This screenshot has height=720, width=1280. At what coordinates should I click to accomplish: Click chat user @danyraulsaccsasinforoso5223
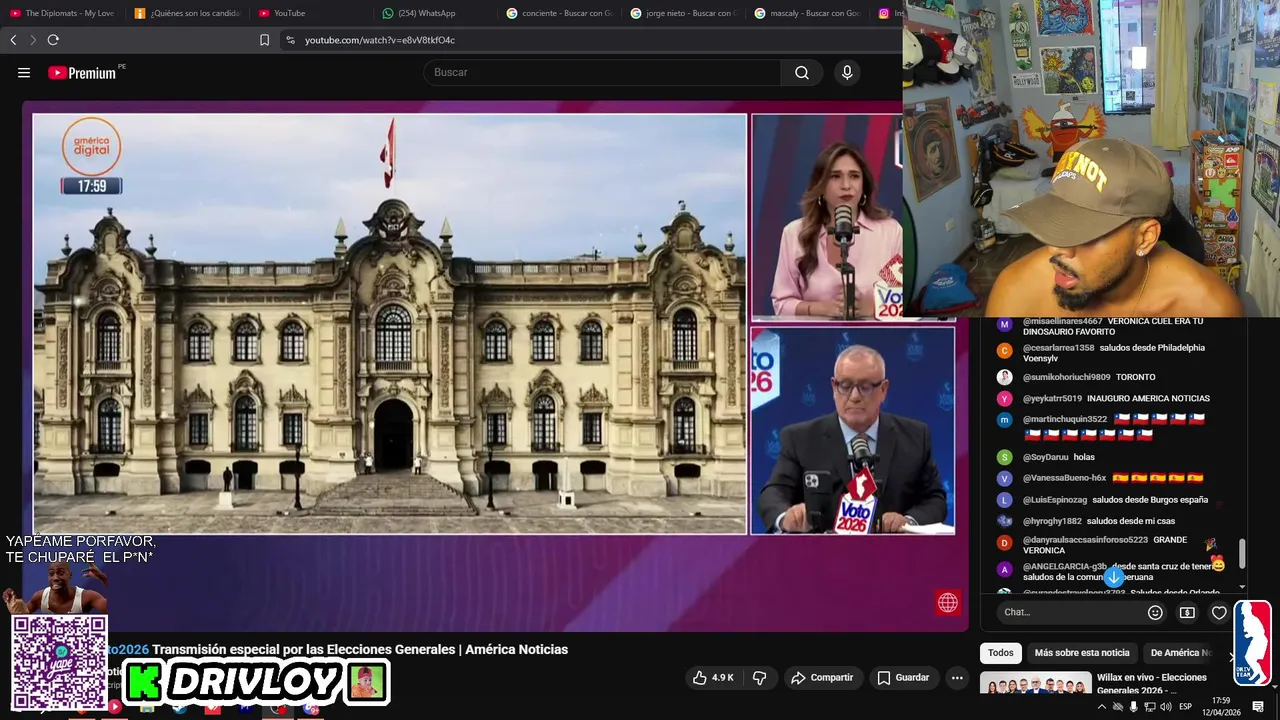click(x=1085, y=540)
